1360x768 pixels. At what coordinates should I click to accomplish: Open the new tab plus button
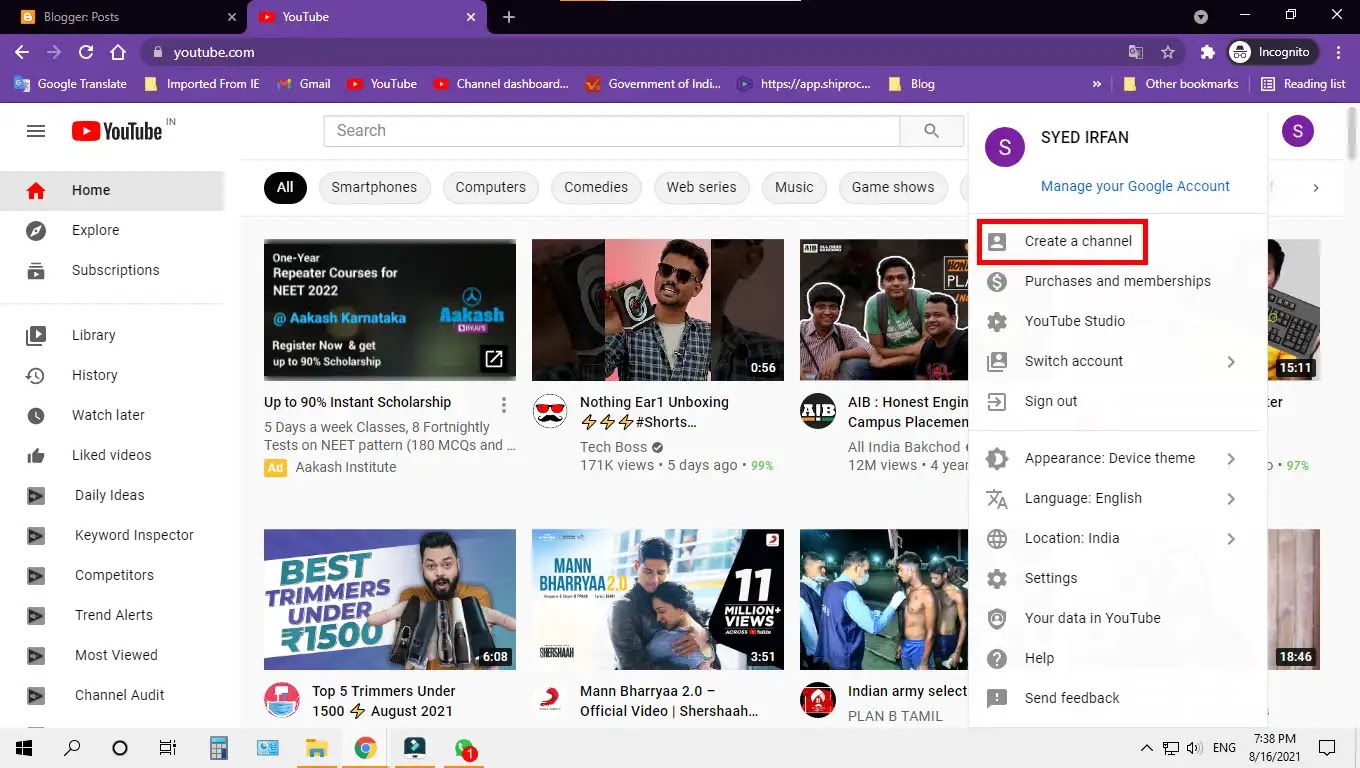(x=509, y=17)
